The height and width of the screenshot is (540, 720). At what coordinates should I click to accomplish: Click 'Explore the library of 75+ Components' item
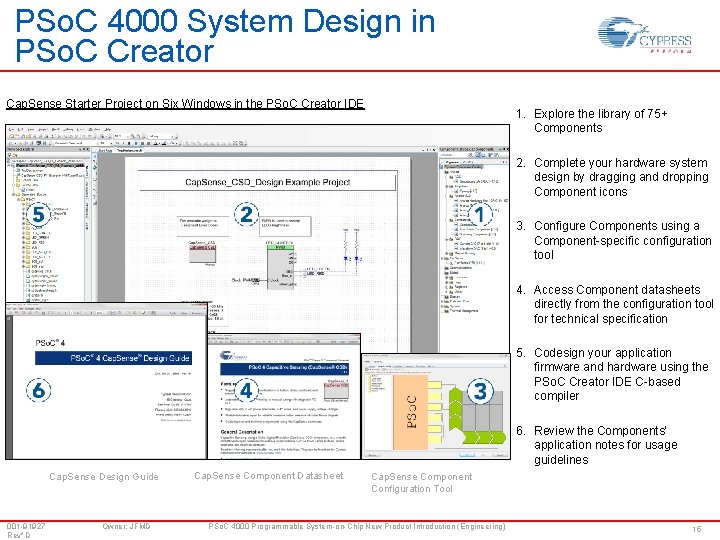(601, 121)
